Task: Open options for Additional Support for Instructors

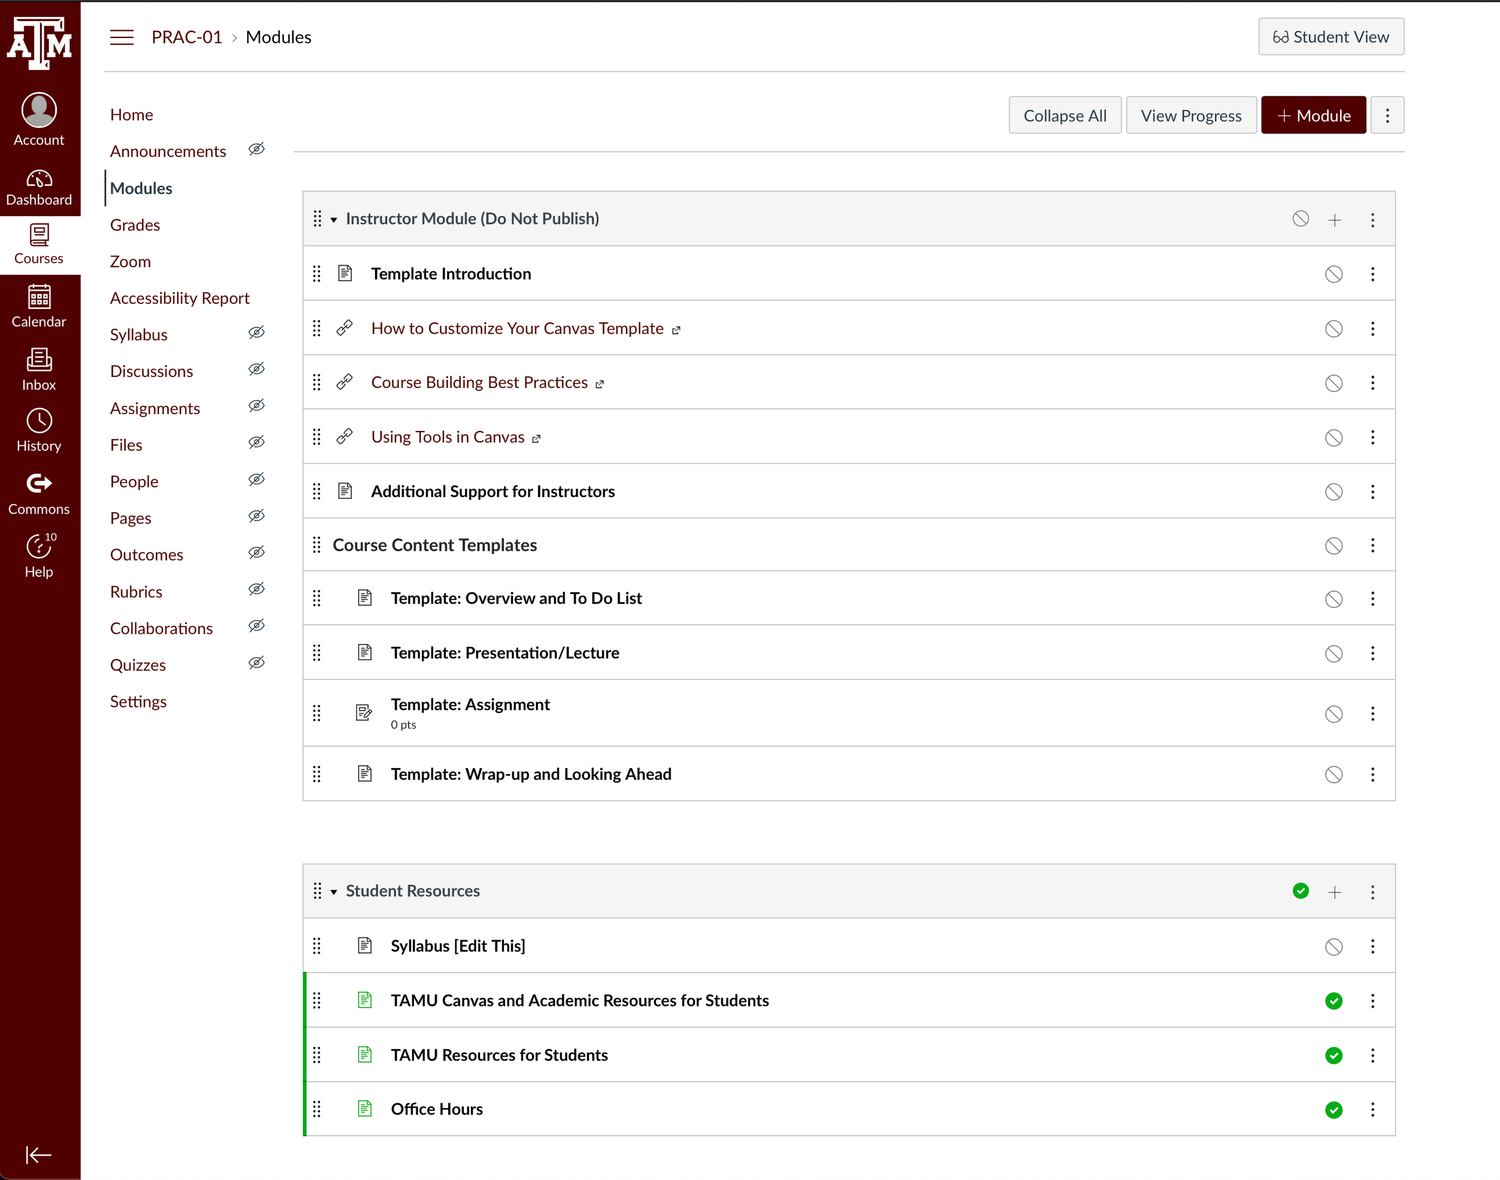Action: pyautogui.click(x=1372, y=492)
